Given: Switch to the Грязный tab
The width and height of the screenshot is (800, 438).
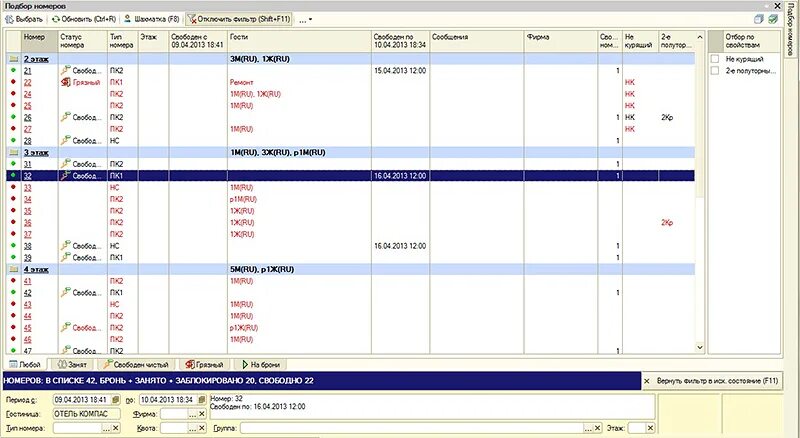Looking at the screenshot, I should (204, 364).
